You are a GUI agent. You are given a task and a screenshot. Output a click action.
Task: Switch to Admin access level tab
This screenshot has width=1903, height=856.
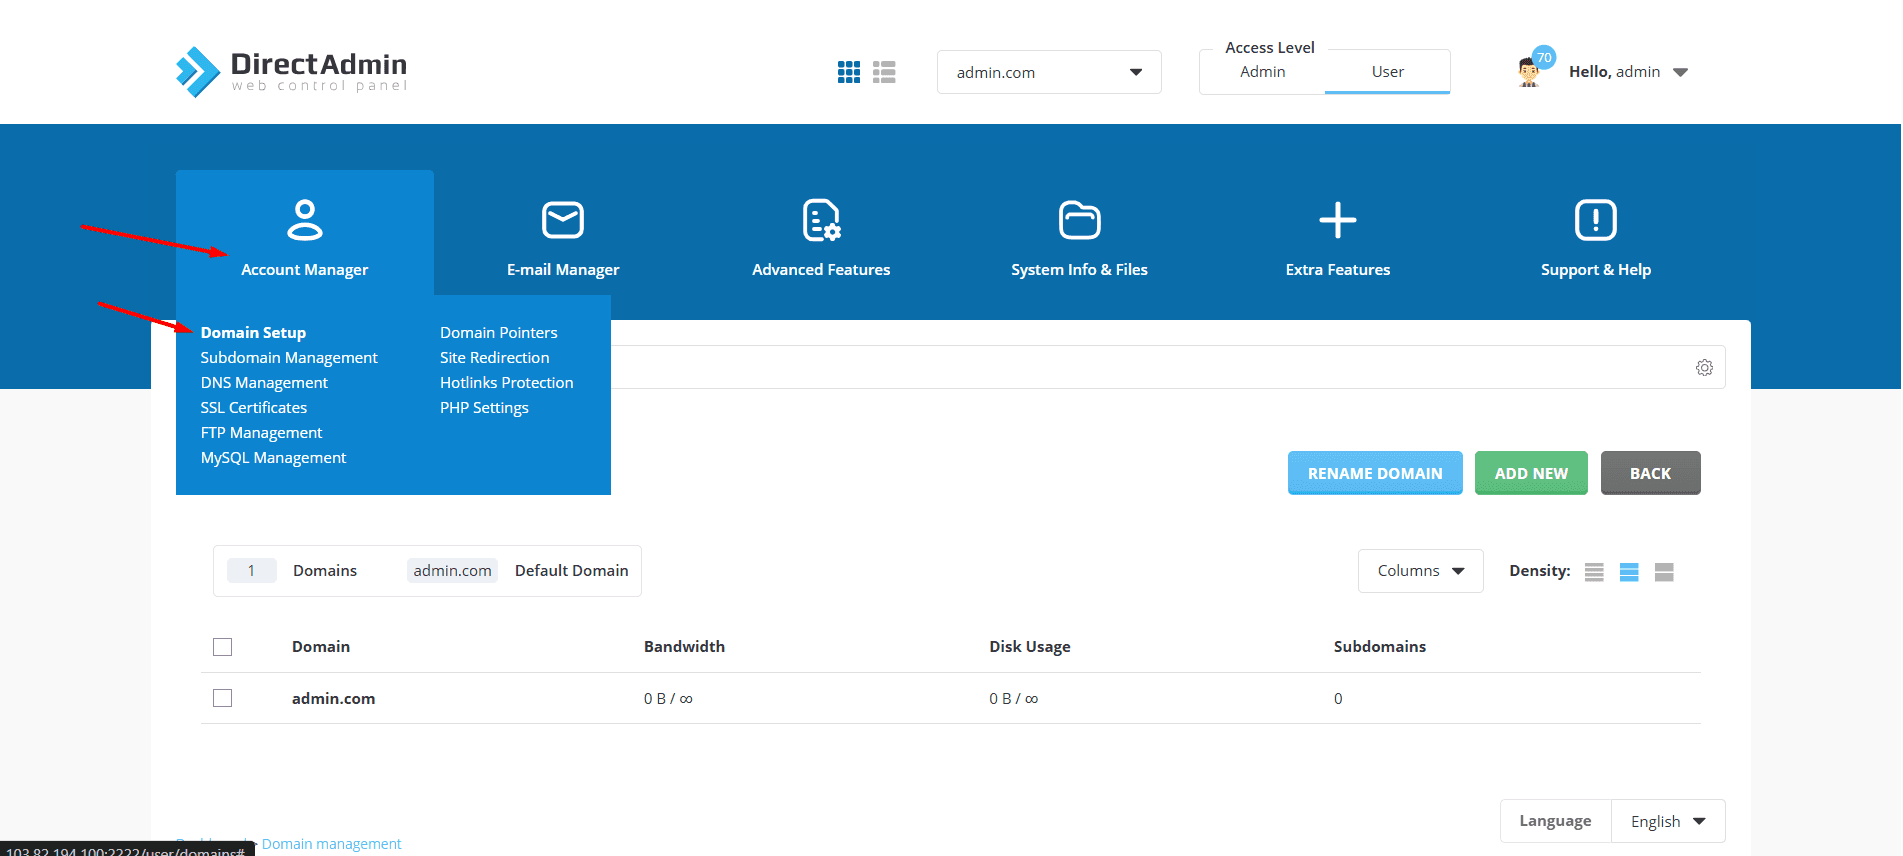(x=1262, y=72)
